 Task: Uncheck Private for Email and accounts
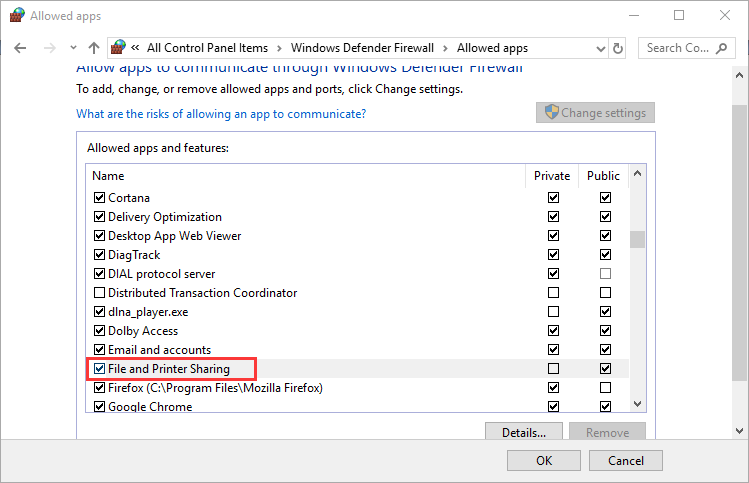(553, 350)
